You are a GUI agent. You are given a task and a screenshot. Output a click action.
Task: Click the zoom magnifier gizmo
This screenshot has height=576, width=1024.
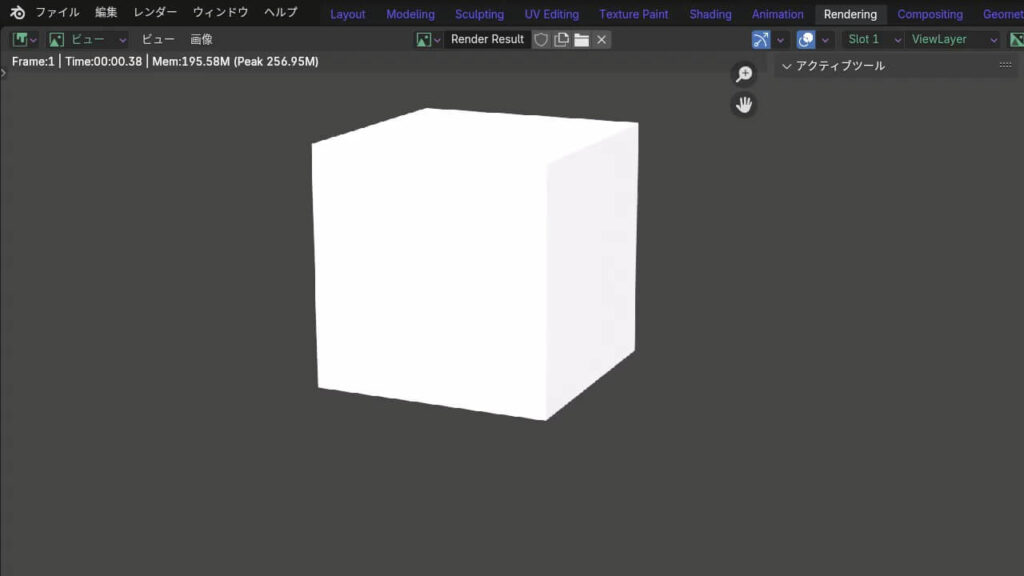[744, 74]
